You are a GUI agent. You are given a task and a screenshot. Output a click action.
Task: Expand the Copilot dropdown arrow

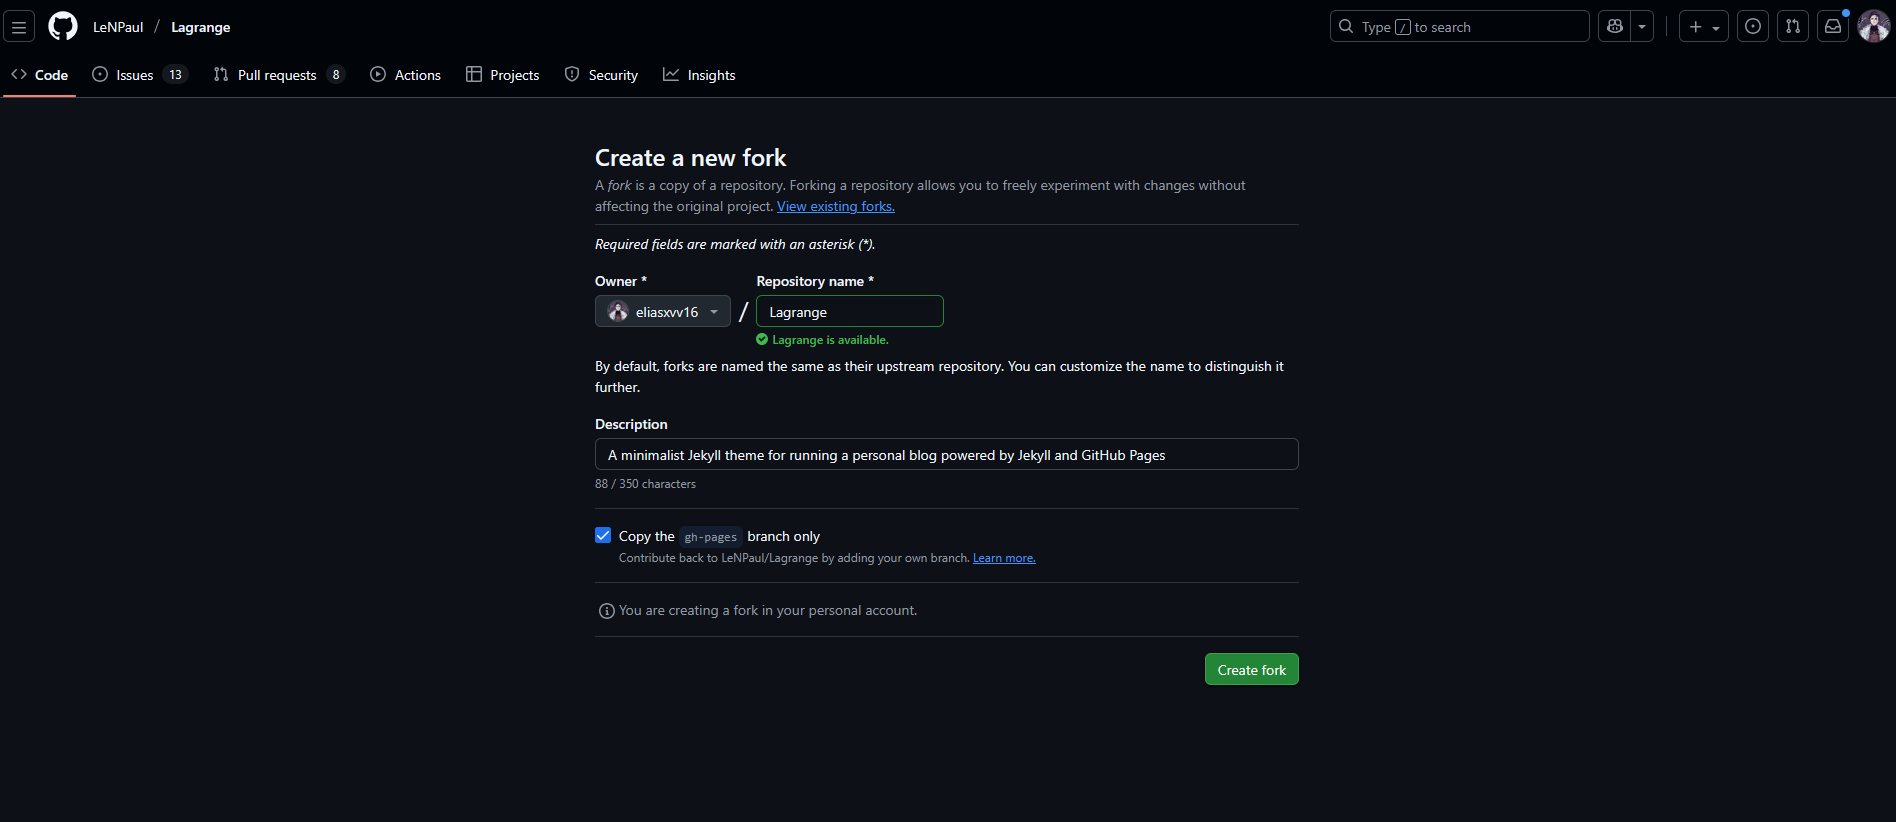point(1642,27)
